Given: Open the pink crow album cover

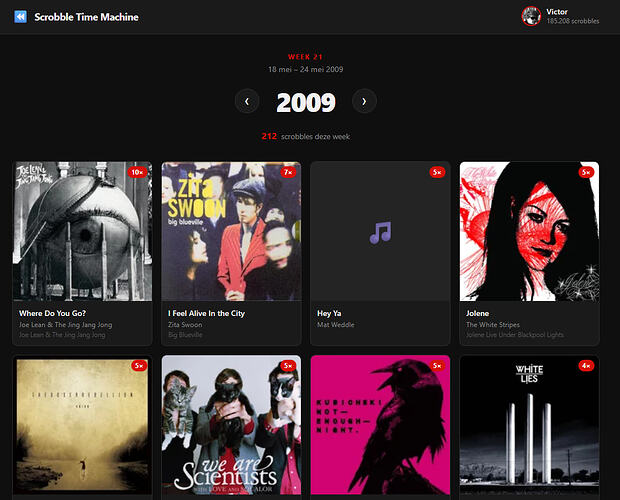Looking at the screenshot, I should 380,425.
